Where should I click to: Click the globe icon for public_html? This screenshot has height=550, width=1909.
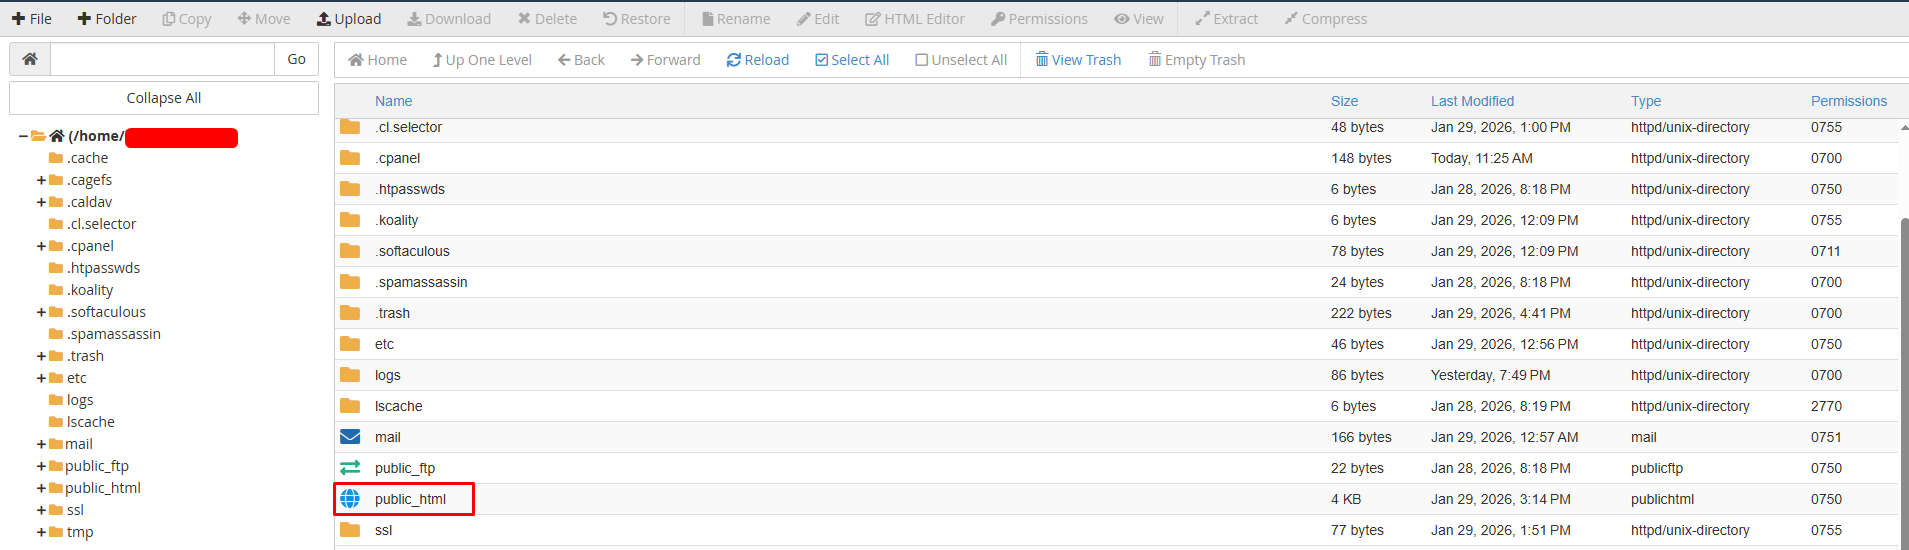point(350,499)
